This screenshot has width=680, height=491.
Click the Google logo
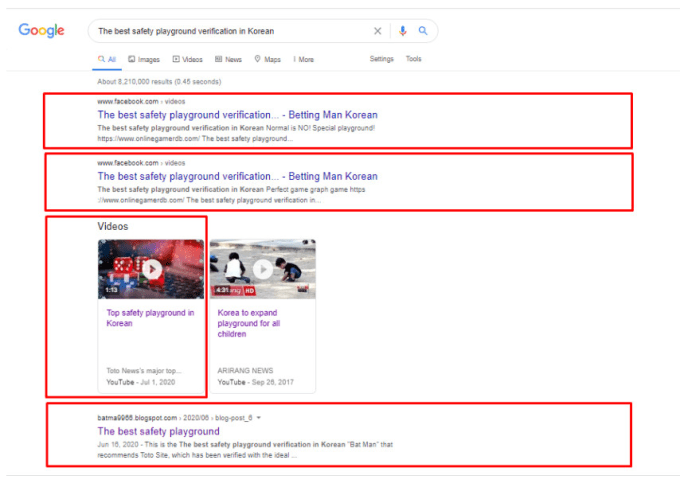41,31
